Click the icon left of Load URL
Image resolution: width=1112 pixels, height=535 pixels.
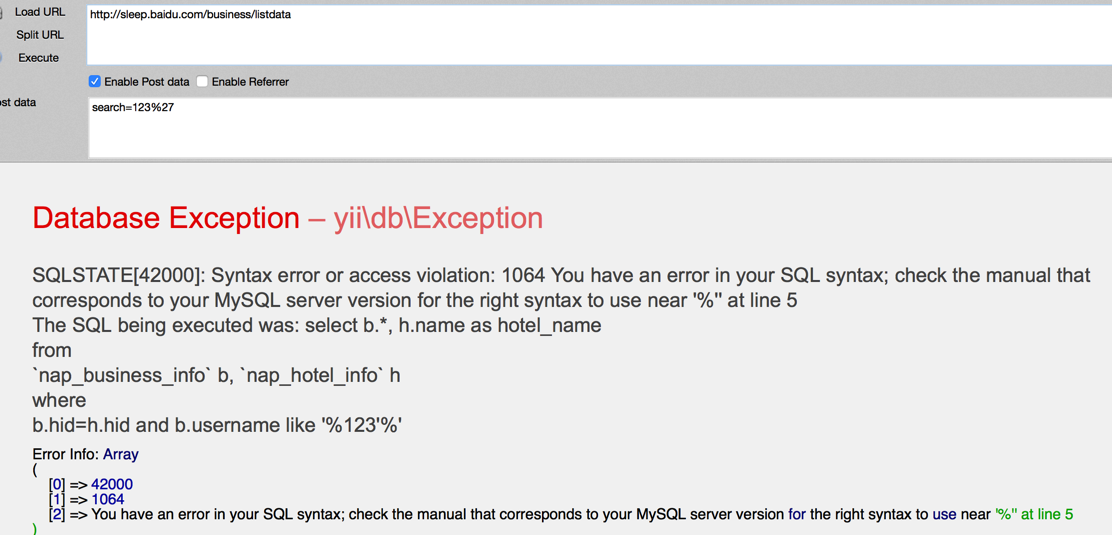[x=2, y=12]
